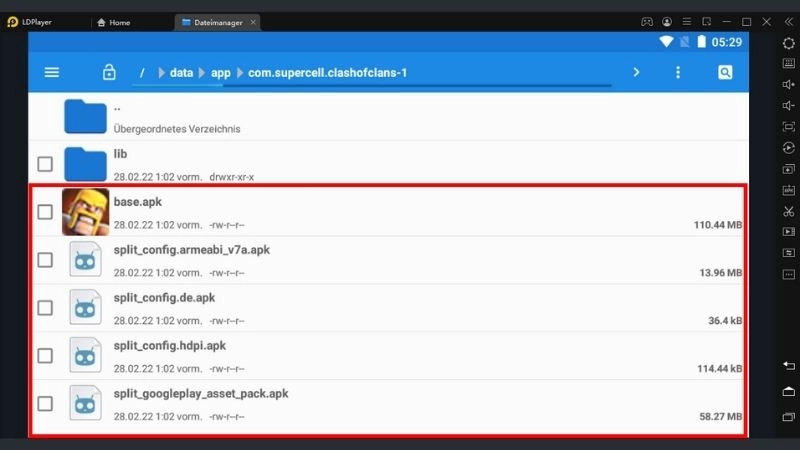Select split_googleplay_asset_pack.apk file name
Viewport: 800px width, 450px height.
201,394
